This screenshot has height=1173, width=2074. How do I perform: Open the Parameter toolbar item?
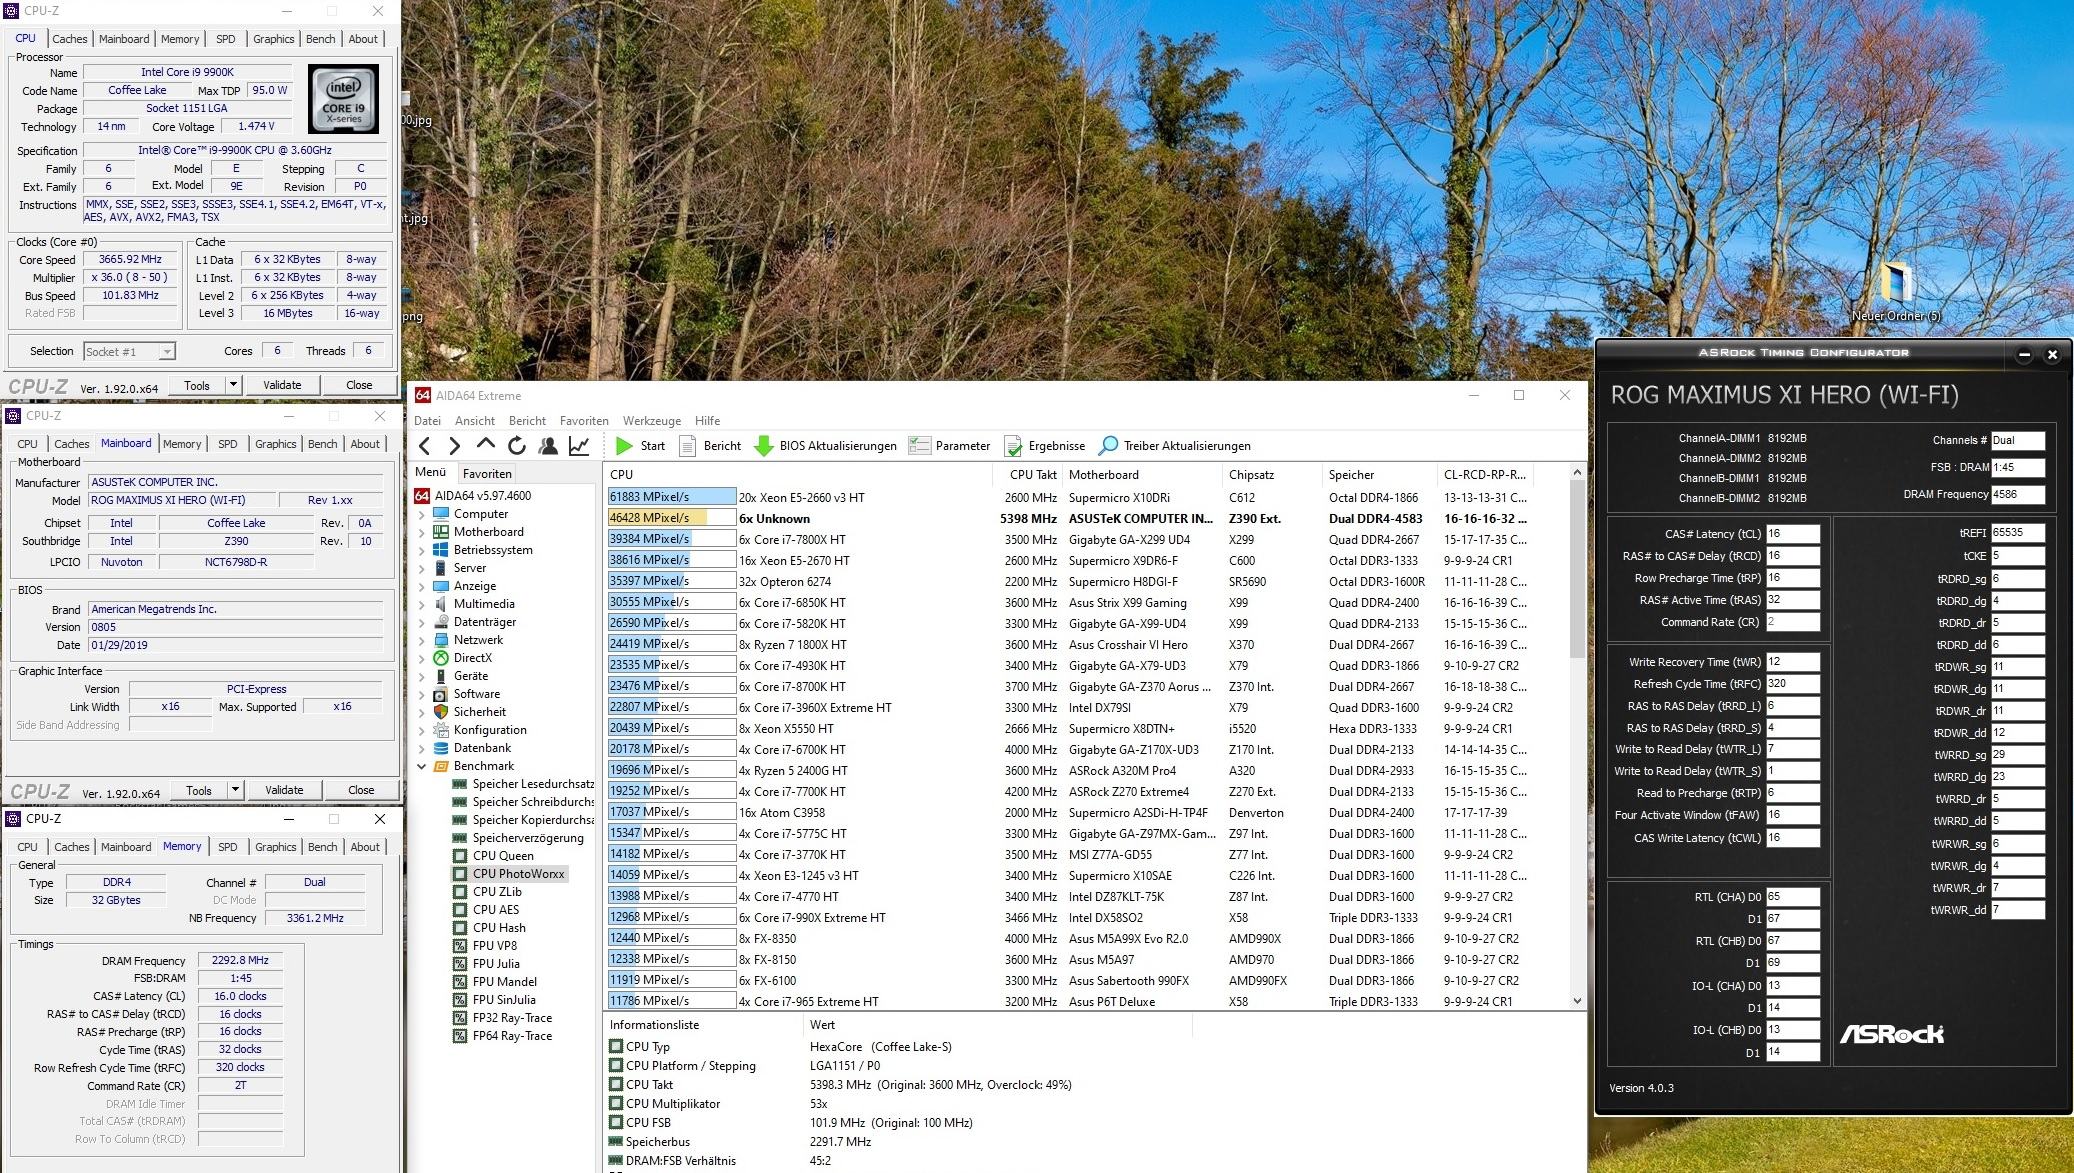pos(949,446)
